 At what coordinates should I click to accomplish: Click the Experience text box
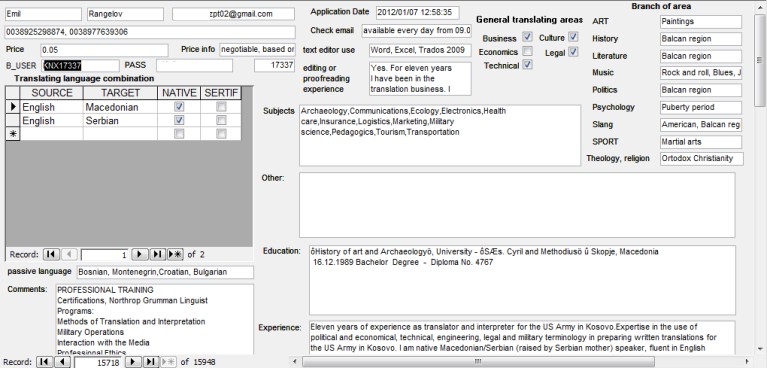coord(522,338)
